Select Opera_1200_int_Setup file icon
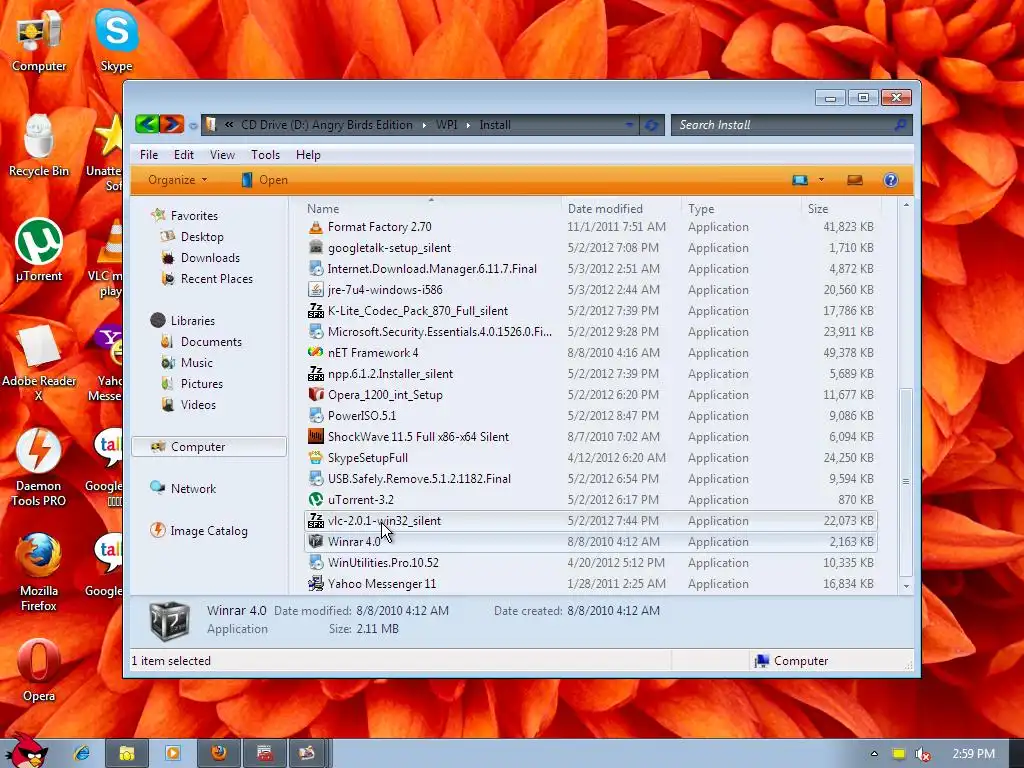 coord(315,395)
